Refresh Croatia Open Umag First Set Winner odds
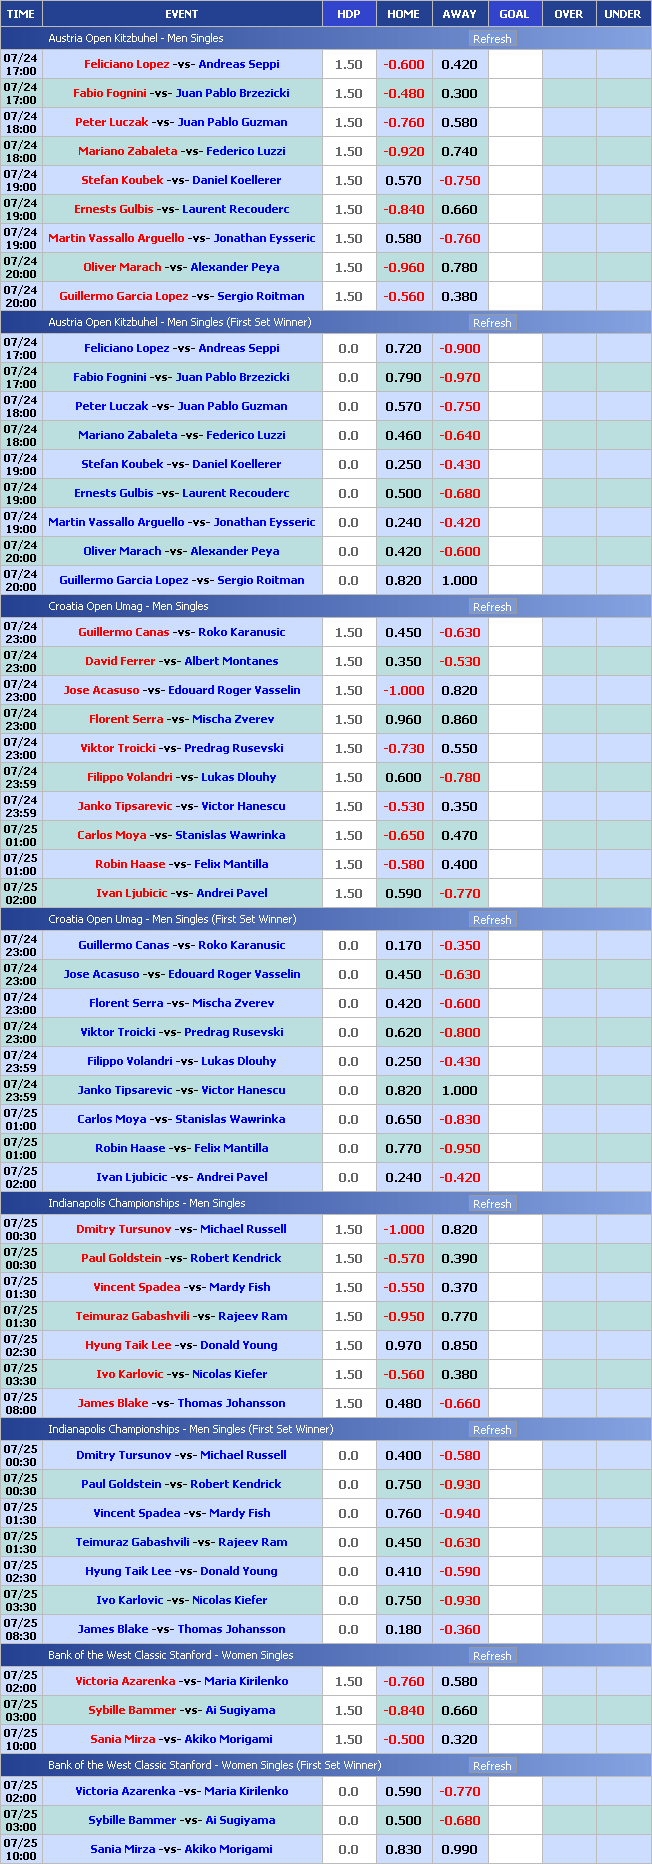Viewport: 652px width, 1864px height. pos(491,920)
